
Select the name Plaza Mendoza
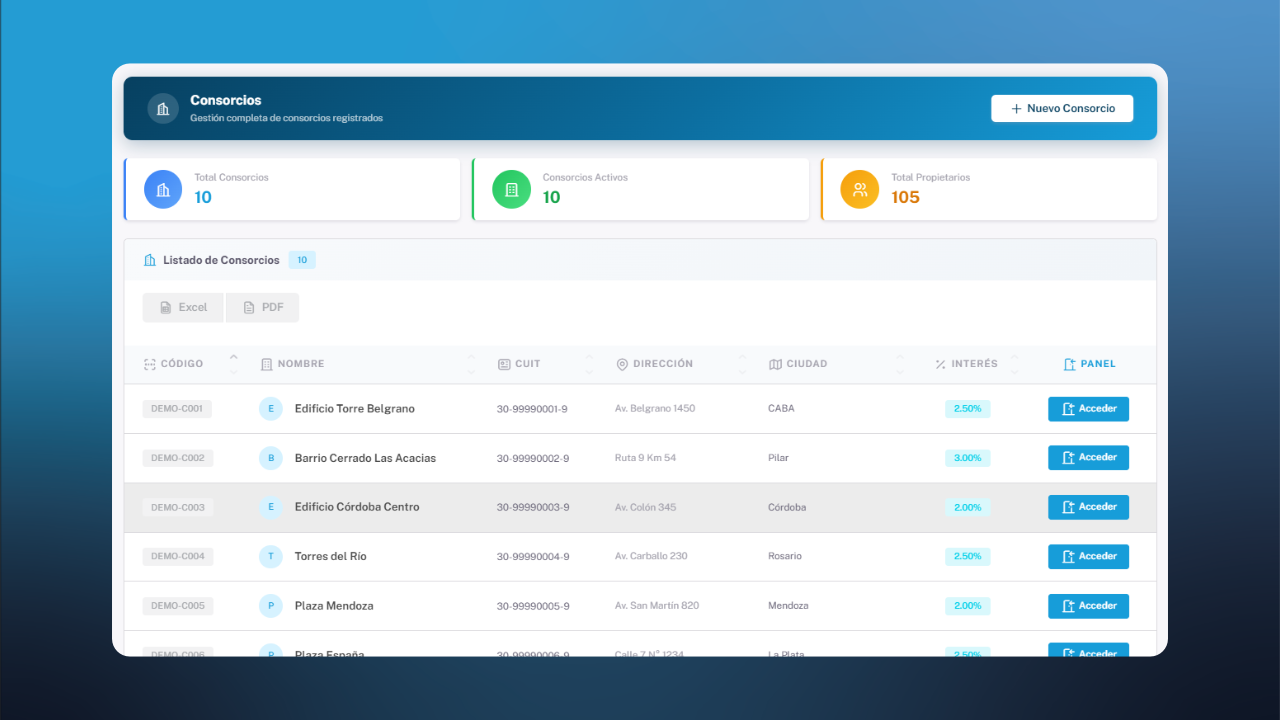tap(334, 606)
